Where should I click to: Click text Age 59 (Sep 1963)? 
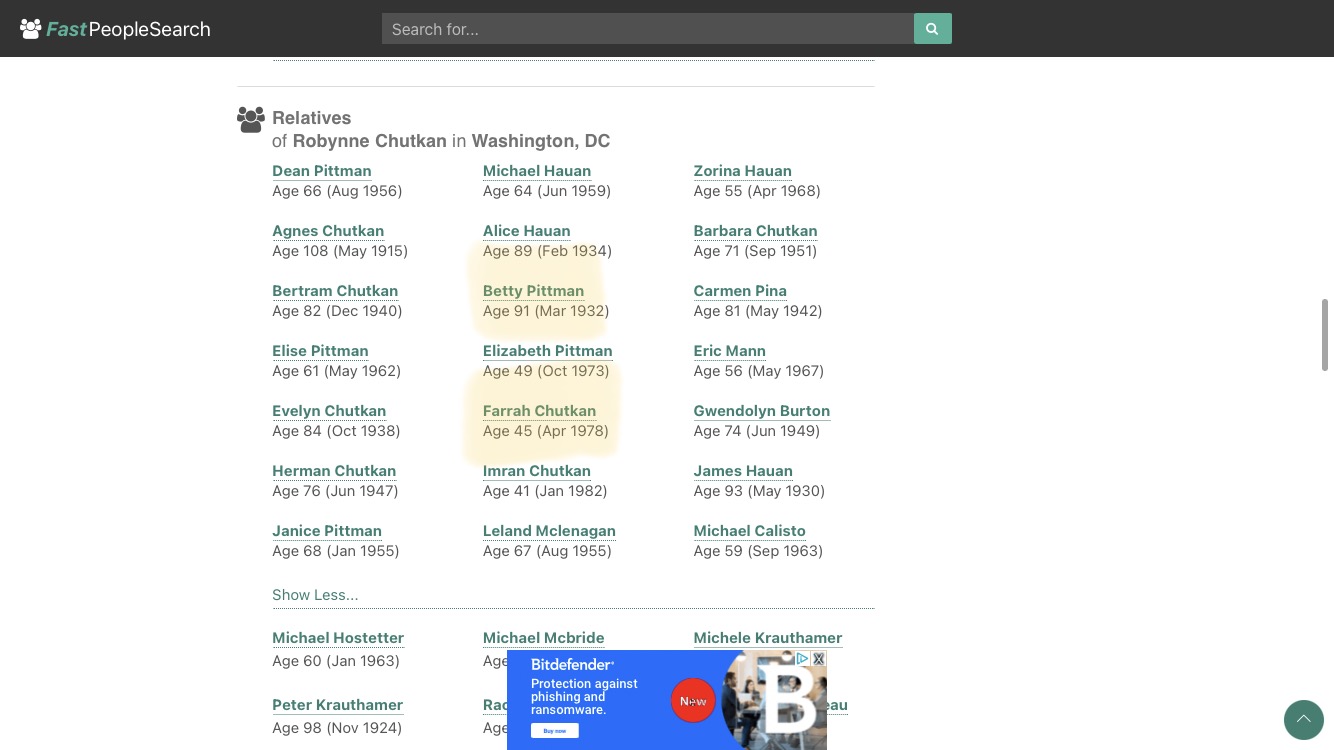tap(758, 551)
